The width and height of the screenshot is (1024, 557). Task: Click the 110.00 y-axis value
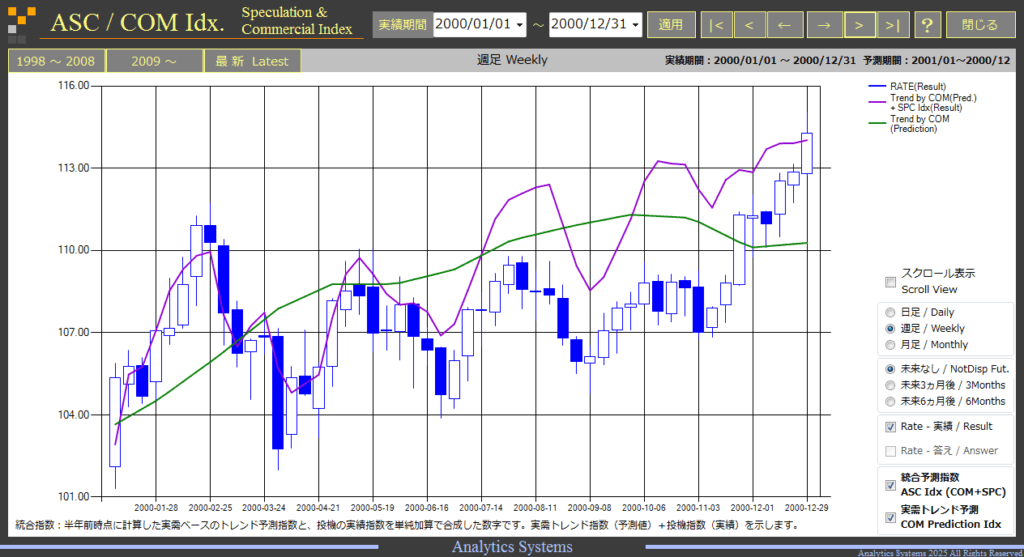click(x=73, y=250)
